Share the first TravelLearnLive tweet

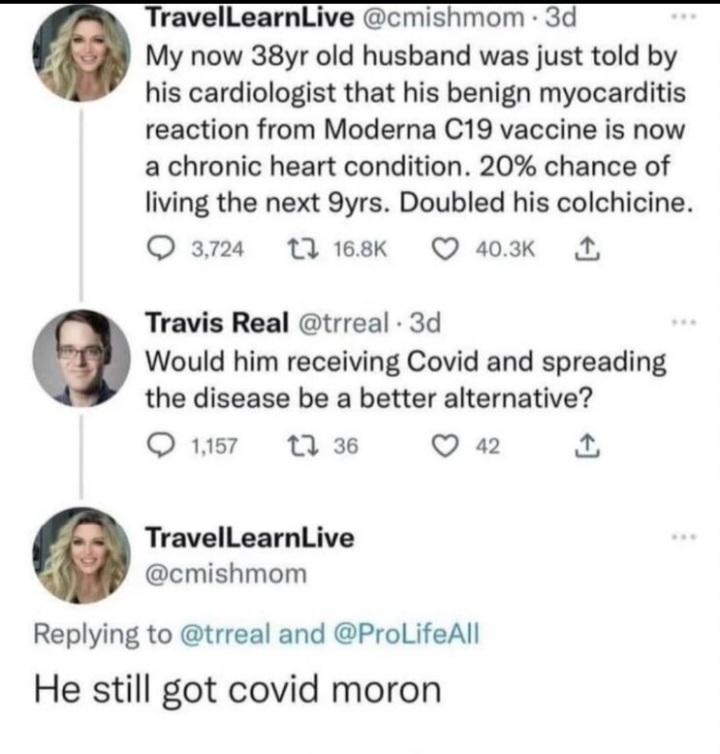click(587, 249)
